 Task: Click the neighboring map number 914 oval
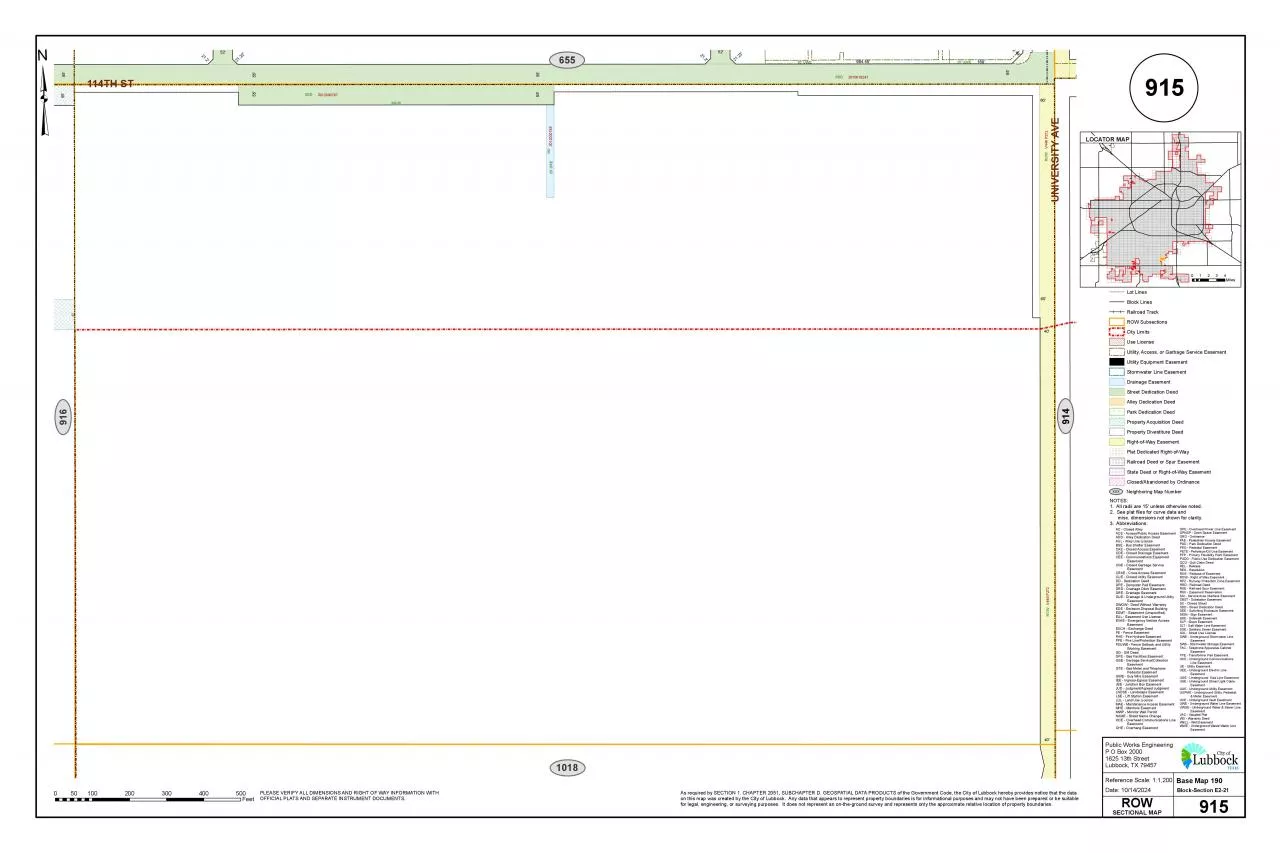point(1065,414)
